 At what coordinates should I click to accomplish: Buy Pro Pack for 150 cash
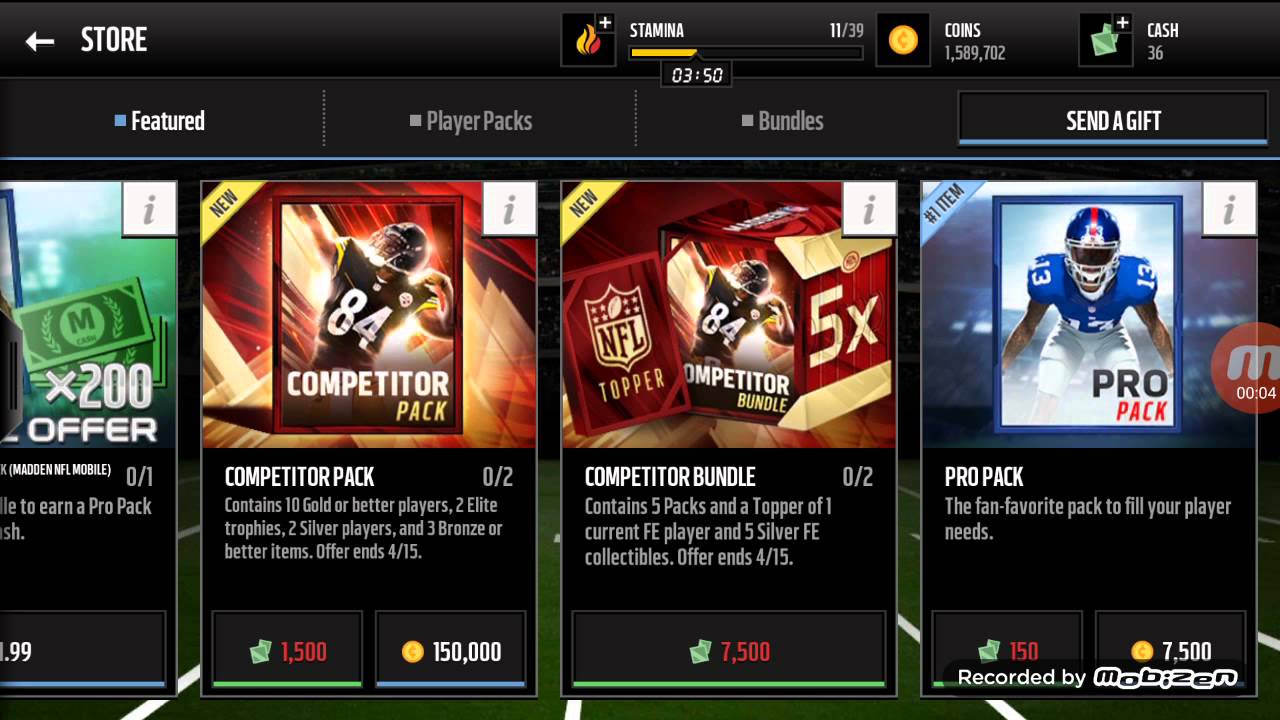[x=1007, y=650]
